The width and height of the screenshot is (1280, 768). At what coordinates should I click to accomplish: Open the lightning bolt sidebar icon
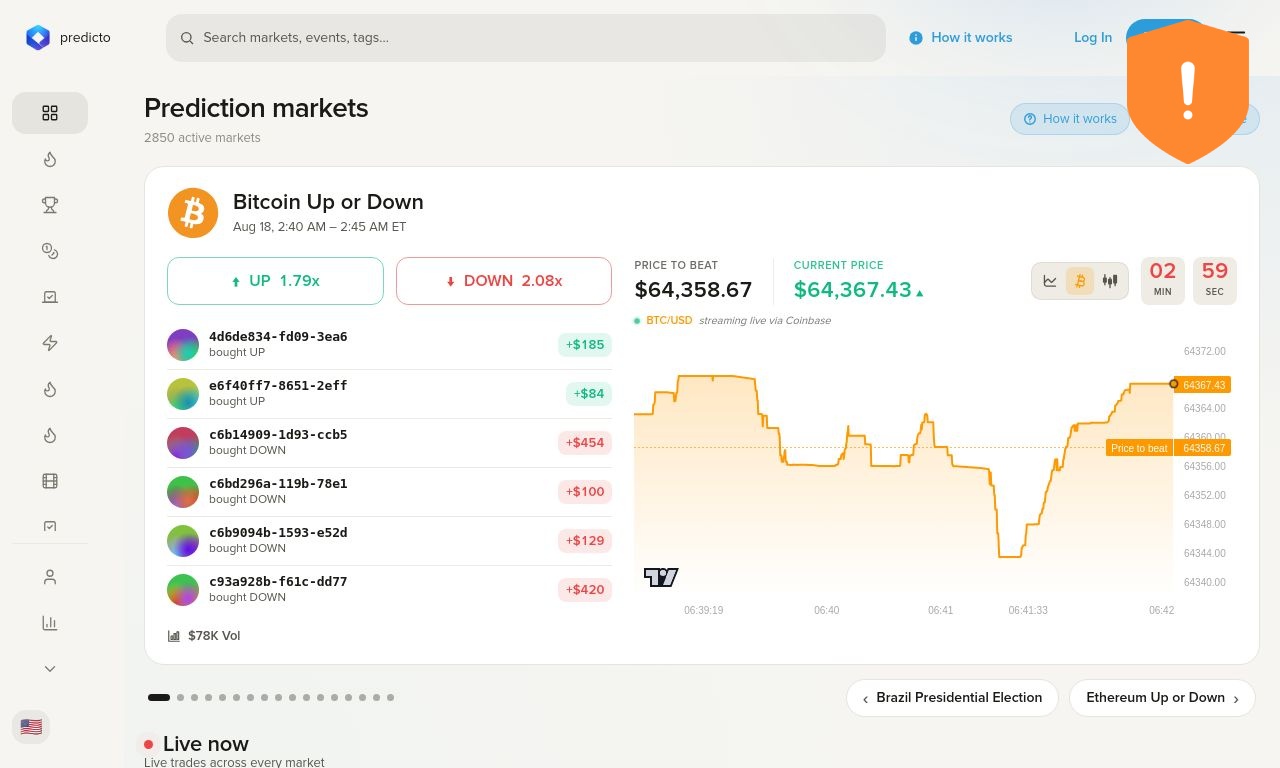(x=50, y=343)
